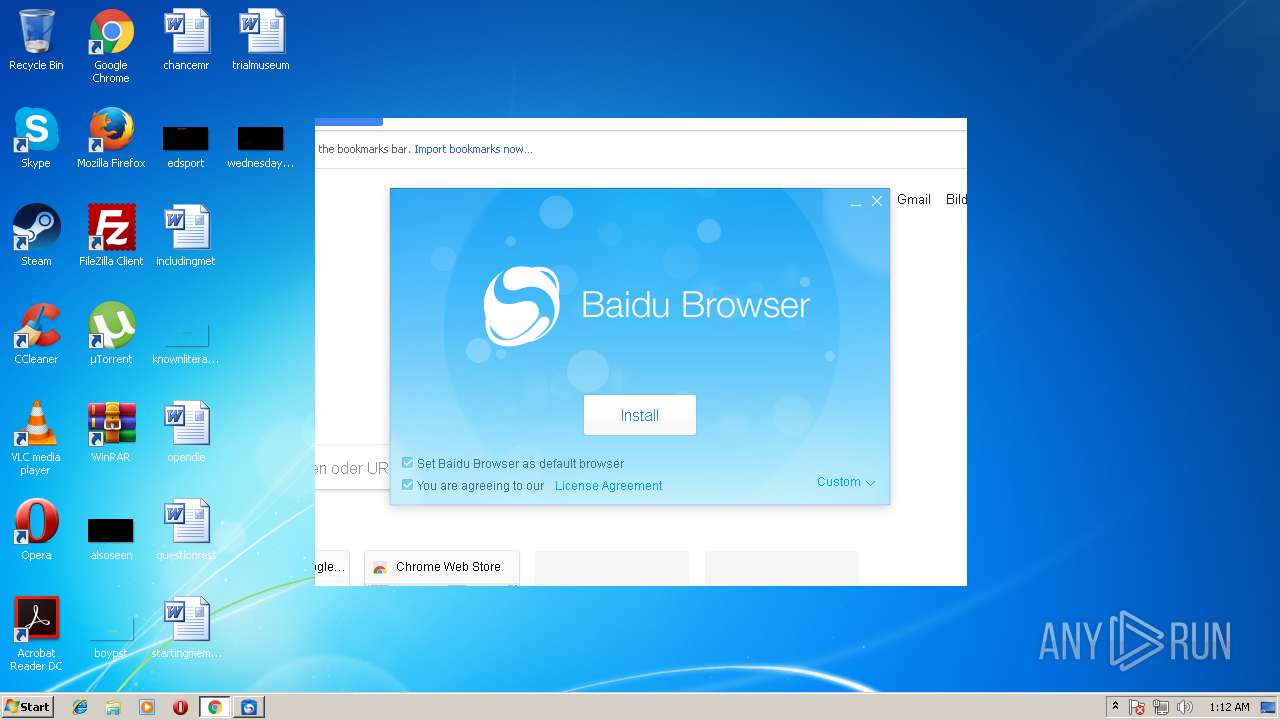1280x720 pixels.
Task: Minimize the Baidu Browser installer
Action: 856,202
